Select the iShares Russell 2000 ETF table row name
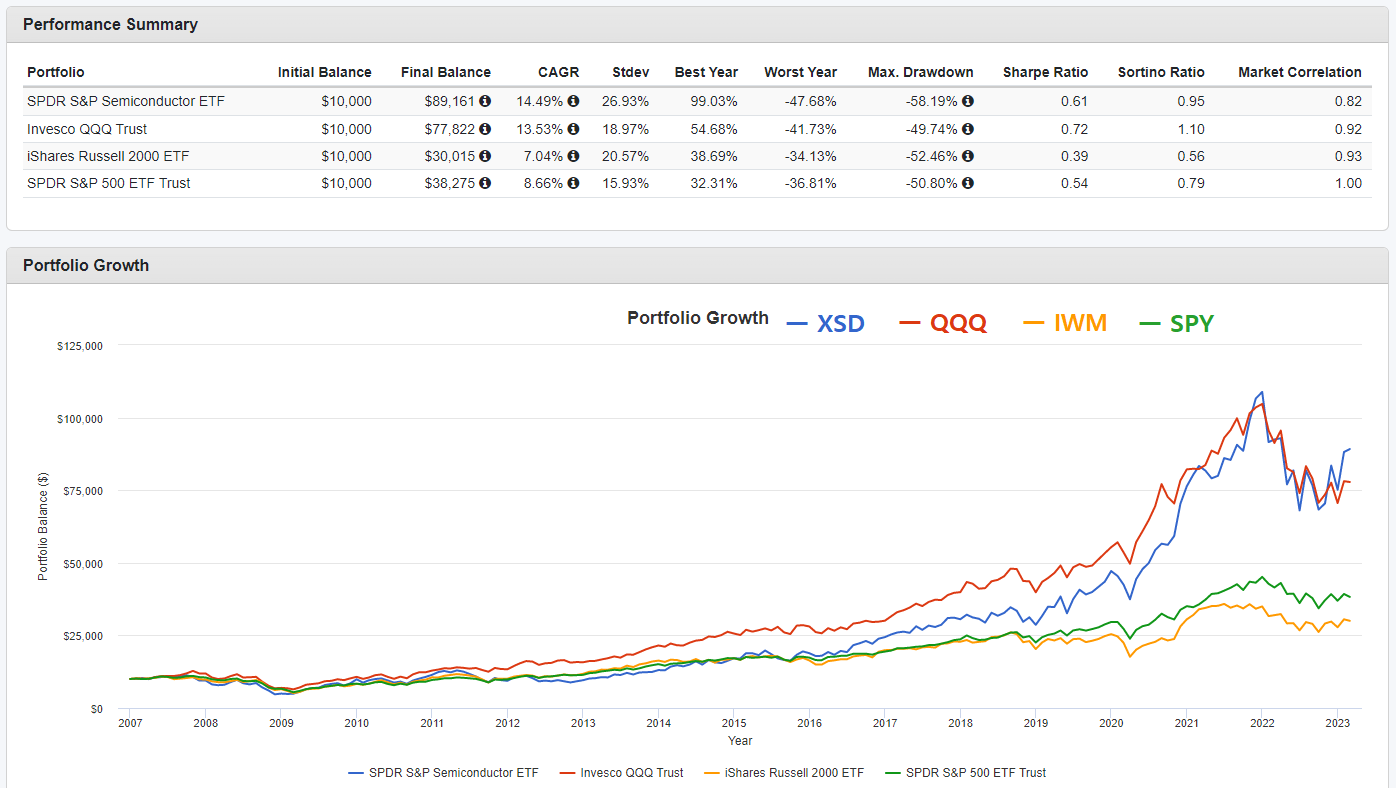 [x=108, y=156]
